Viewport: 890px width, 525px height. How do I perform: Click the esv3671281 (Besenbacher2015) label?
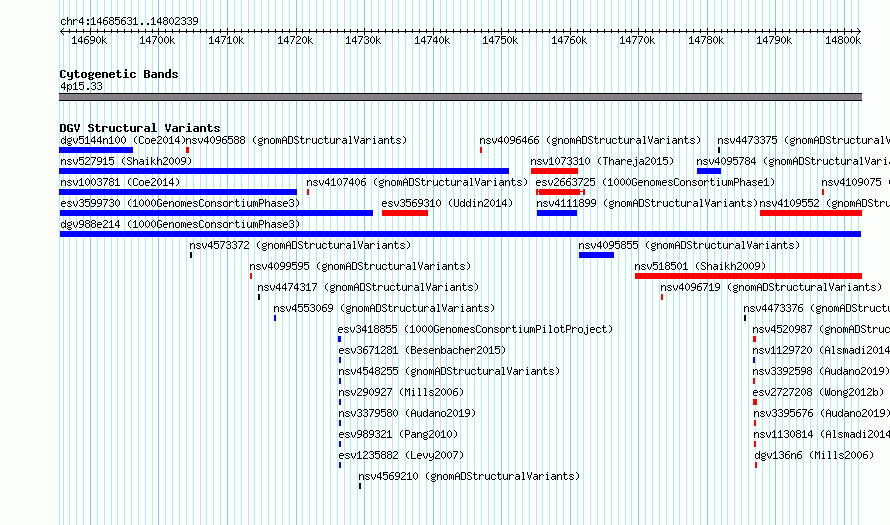pos(422,350)
